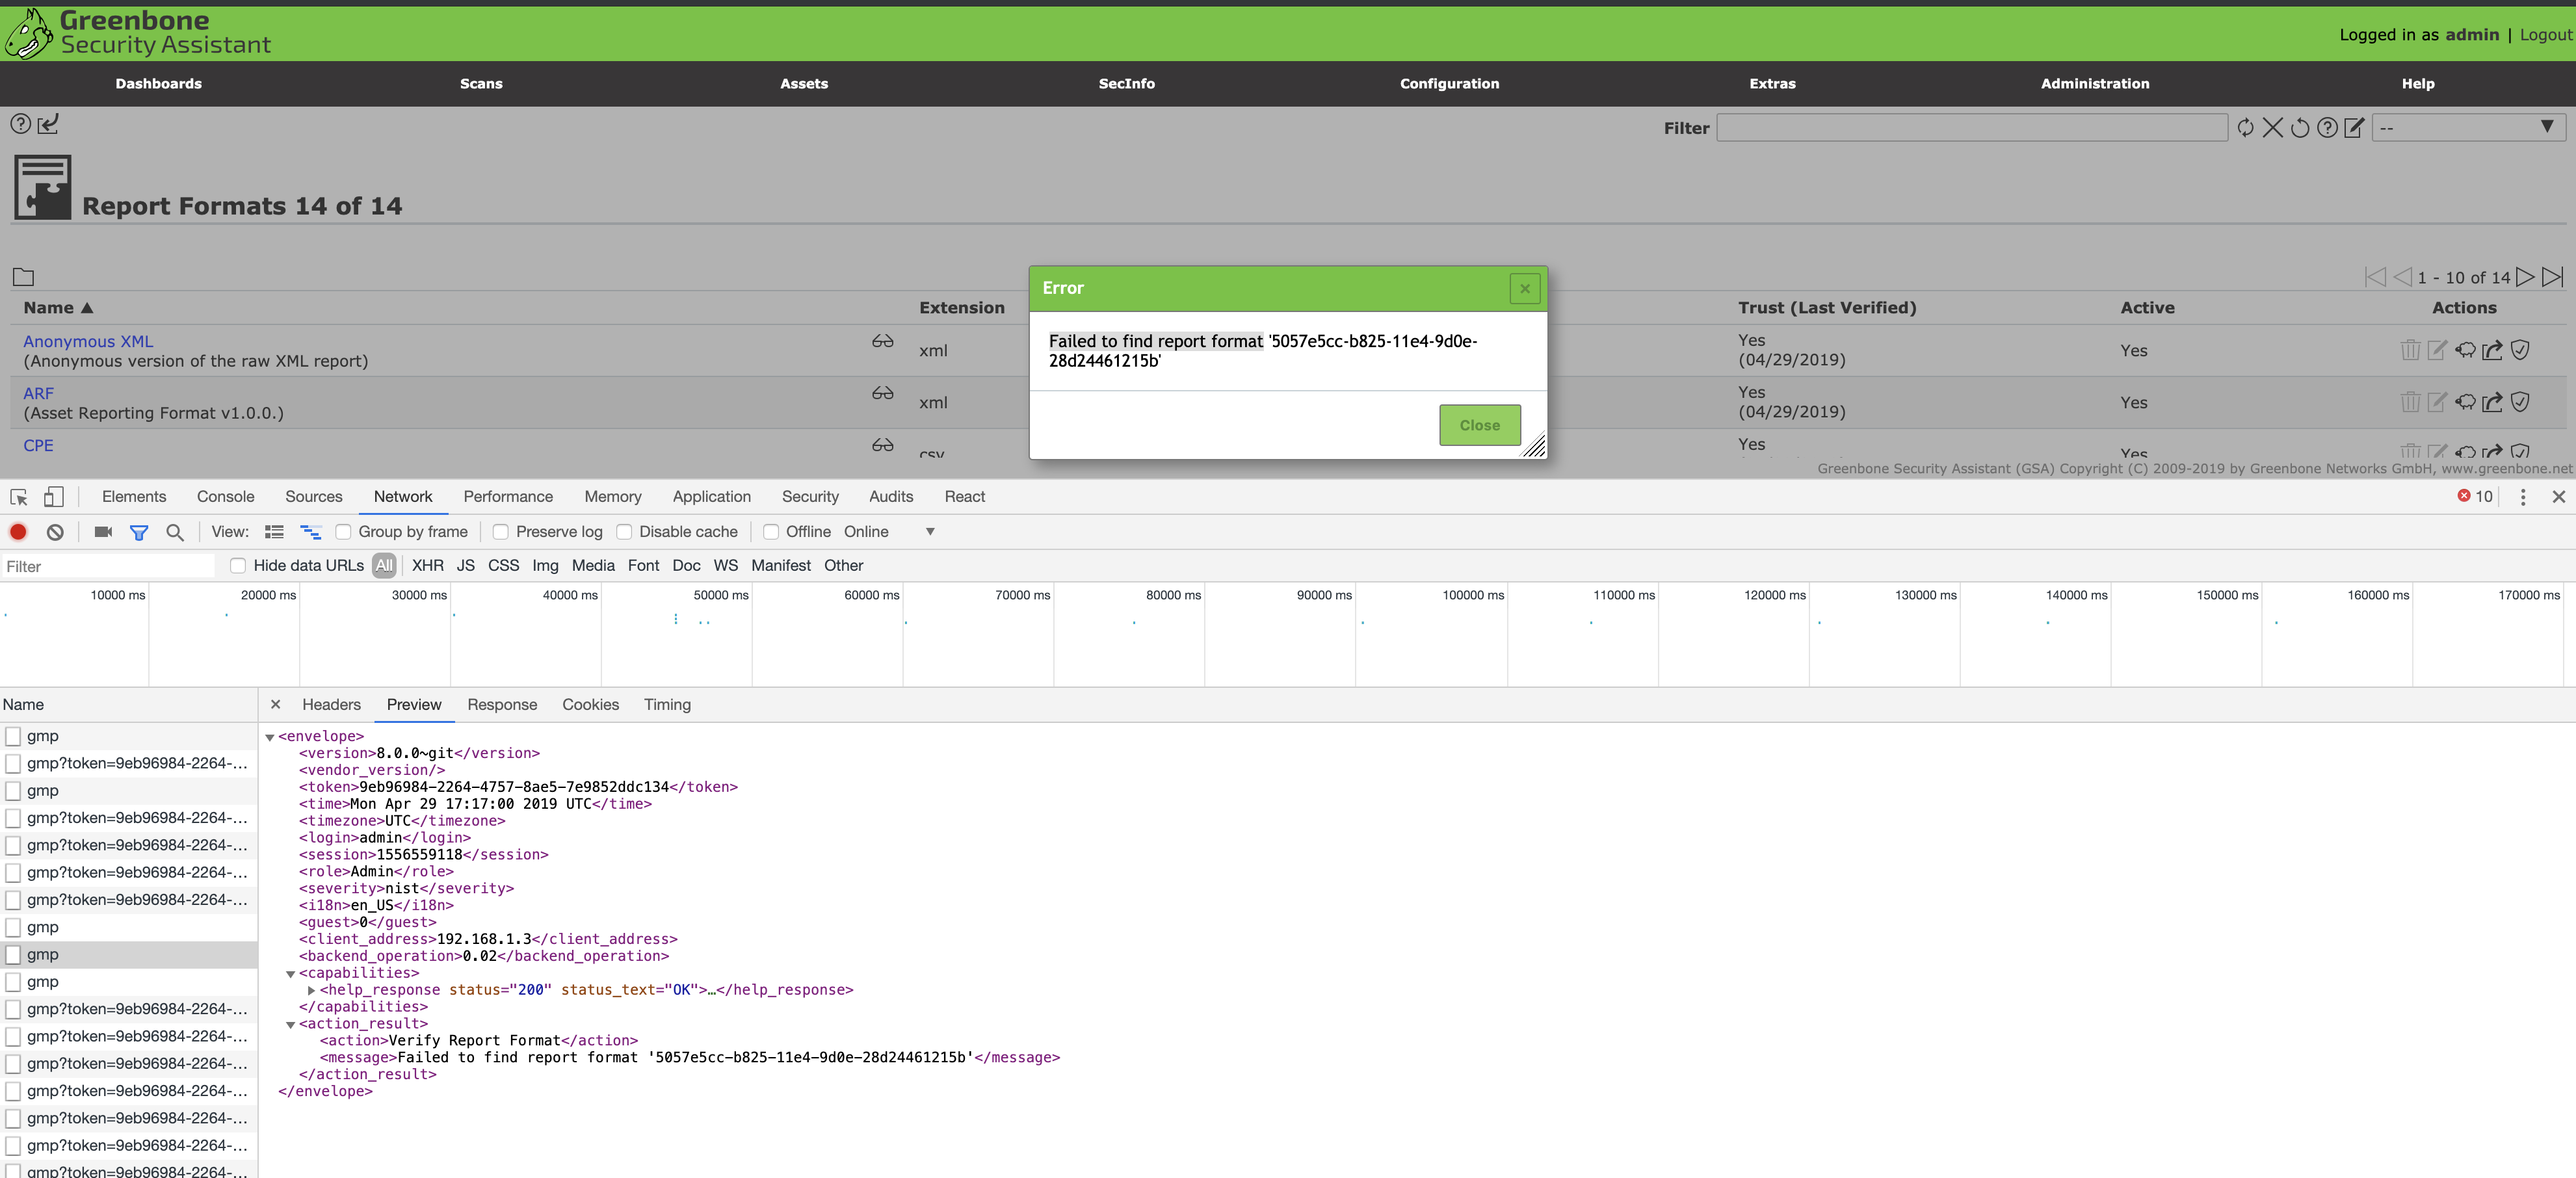Expand the help_response element
Viewport: 2576px width, 1178px height.
311,991
